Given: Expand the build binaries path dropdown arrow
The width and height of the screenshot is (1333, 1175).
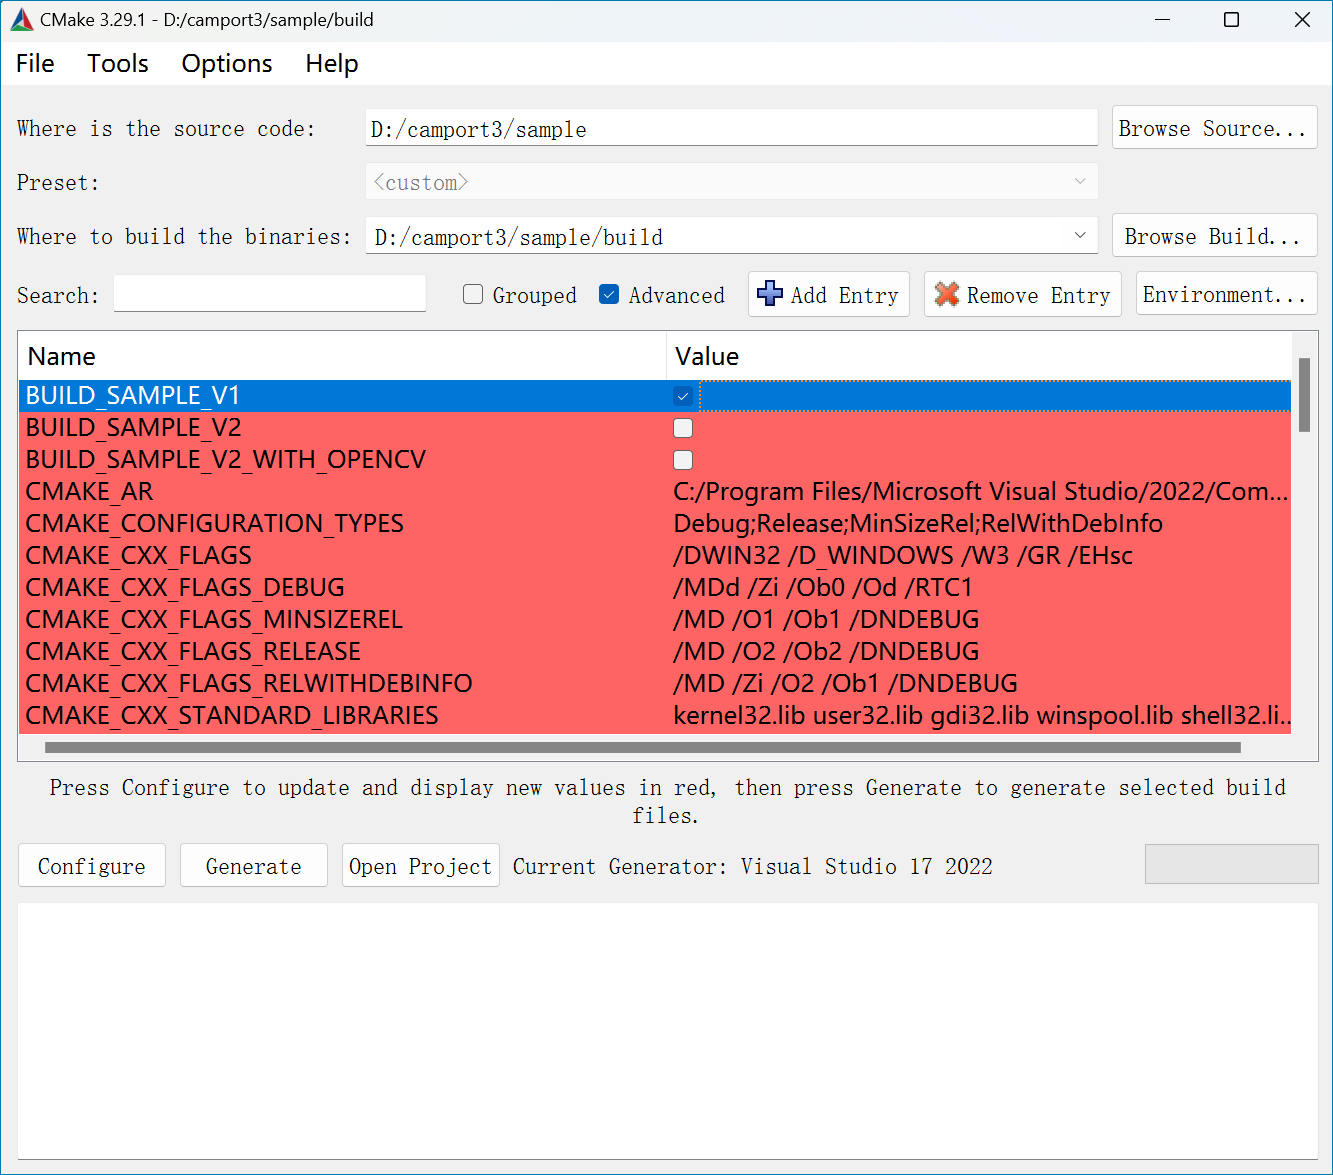Looking at the screenshot, I should point(1080,236).
